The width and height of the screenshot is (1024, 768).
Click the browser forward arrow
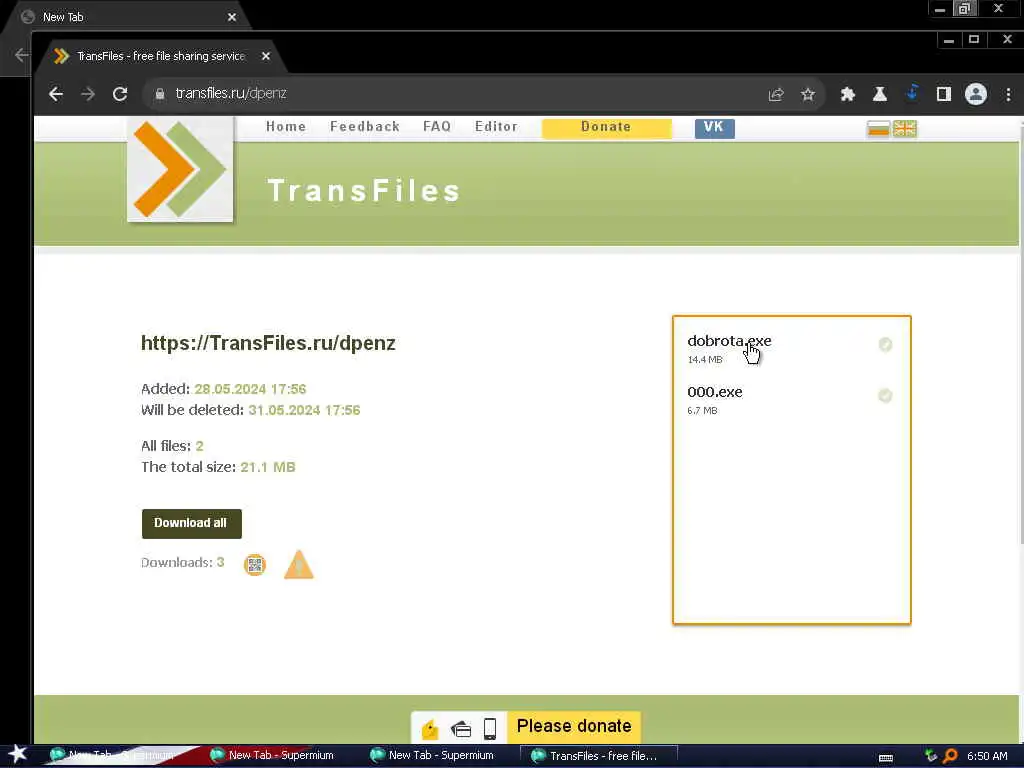pos(88,94)
